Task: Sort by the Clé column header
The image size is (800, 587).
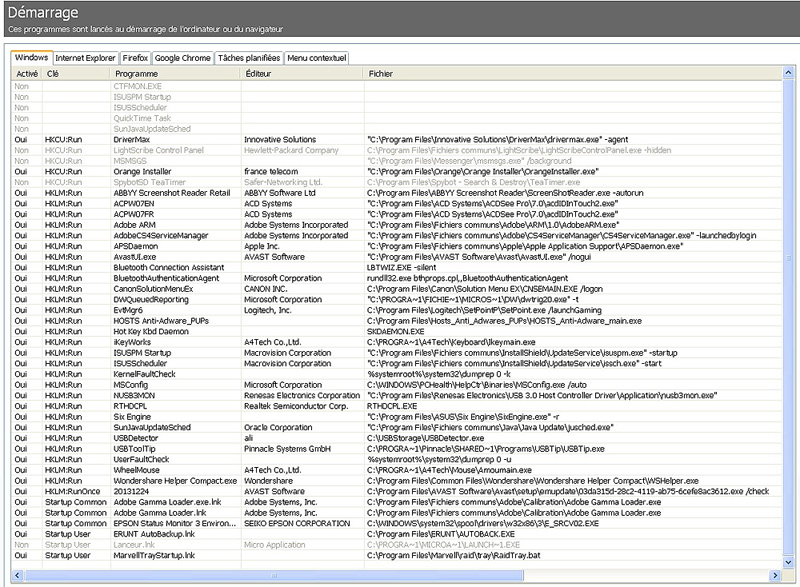Action: (76, 73)
